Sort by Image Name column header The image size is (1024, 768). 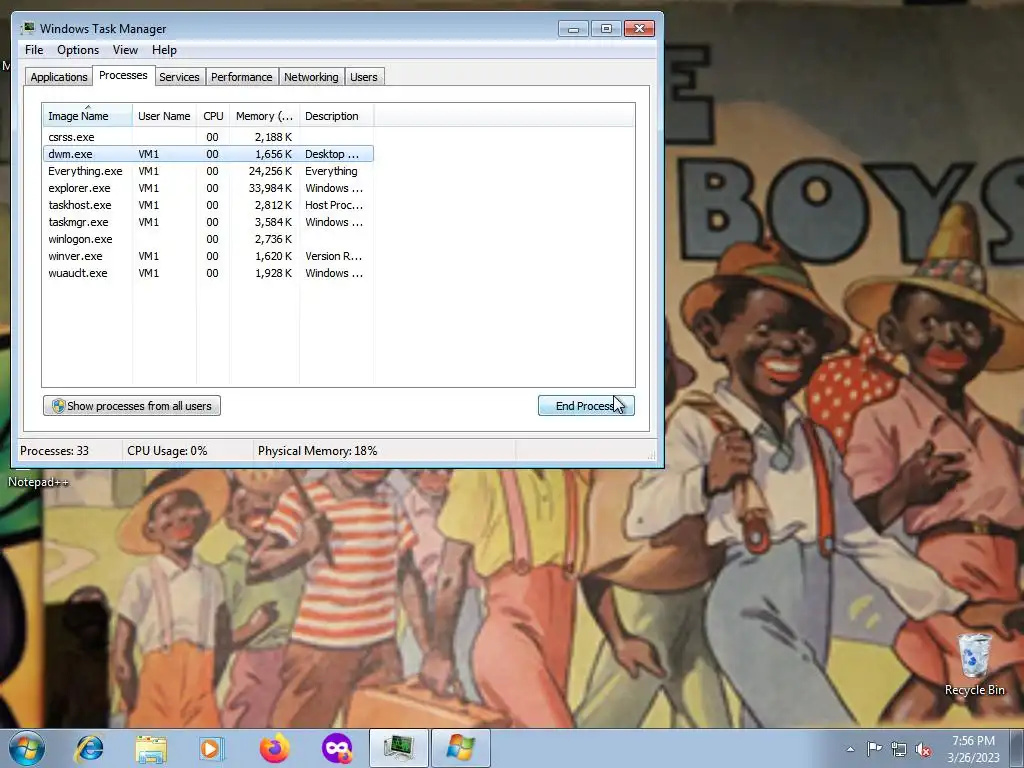click(88, 116)
